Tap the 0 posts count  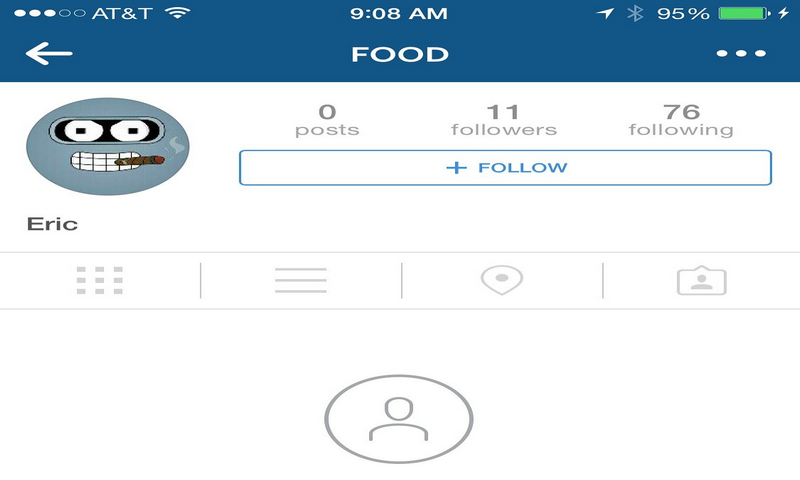tap(327, 120)
